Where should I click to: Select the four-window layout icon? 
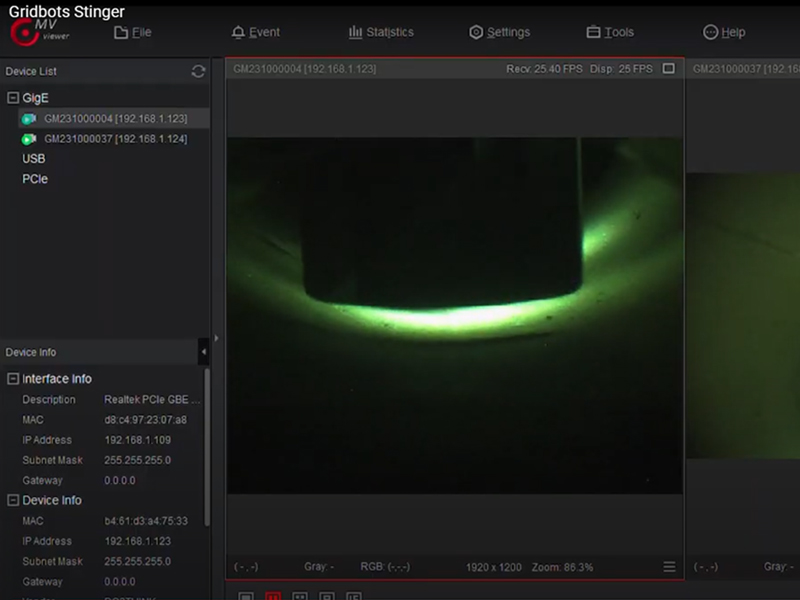coord(300,596)
